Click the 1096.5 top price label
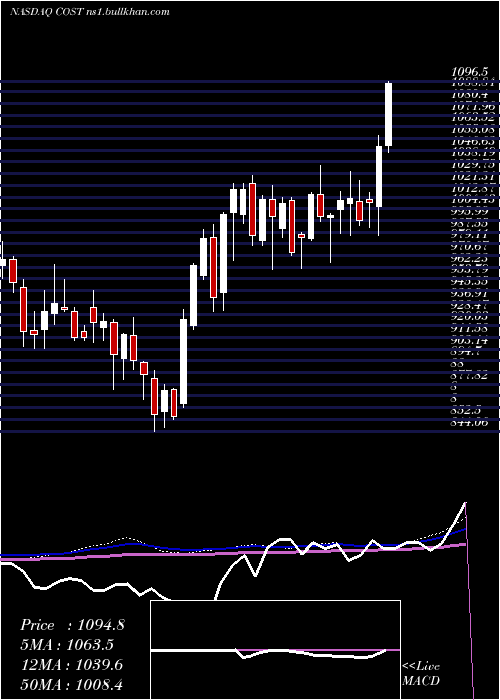The width and height of the screenshot is (500, 700). (x=469, y=71)
